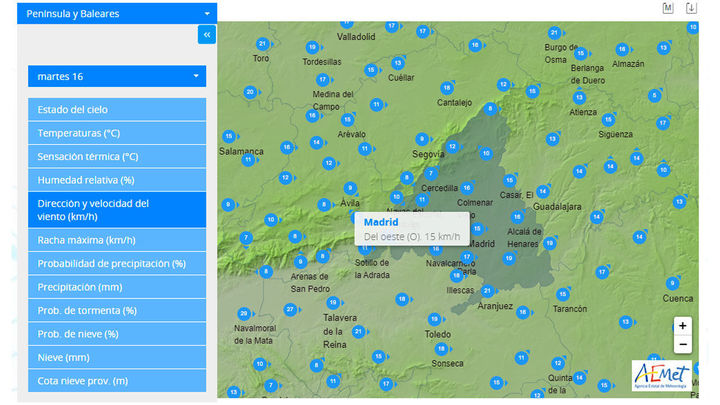Select Prob. de tormenta (%) layer

coord(117,310)
